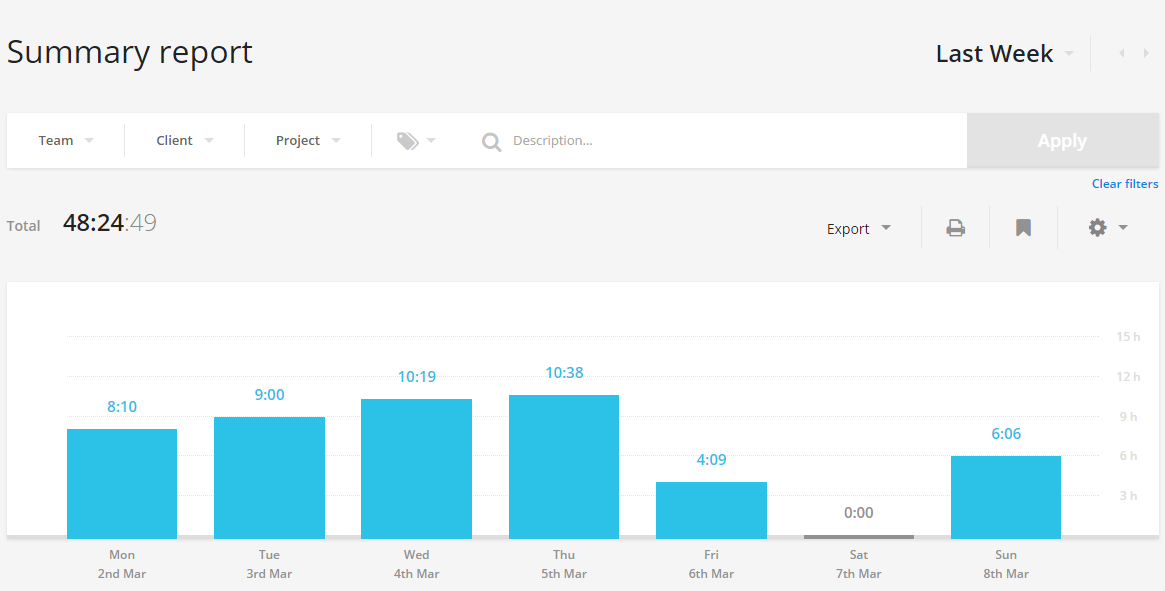Click the Clear filters link
The height and width of the screenshot is (591, 1165).
tap(1125, 184)
